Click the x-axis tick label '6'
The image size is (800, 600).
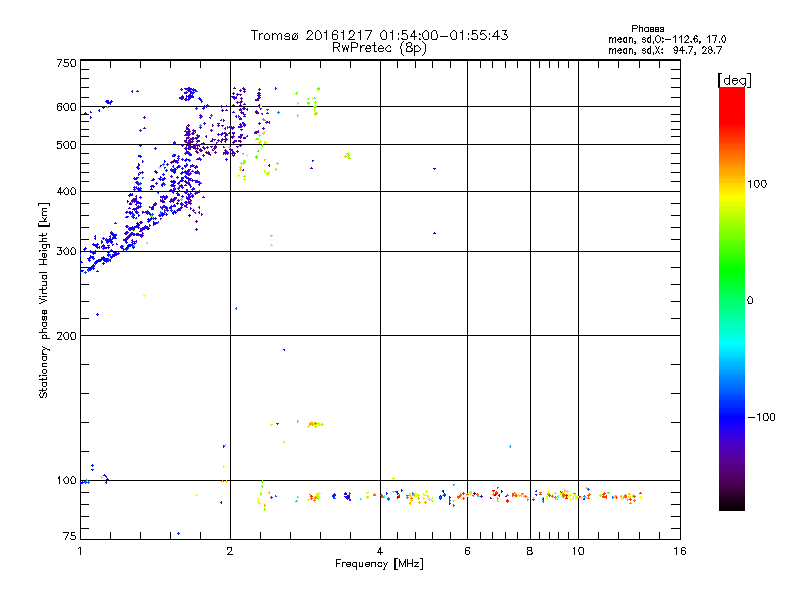[x=467, y=551]
